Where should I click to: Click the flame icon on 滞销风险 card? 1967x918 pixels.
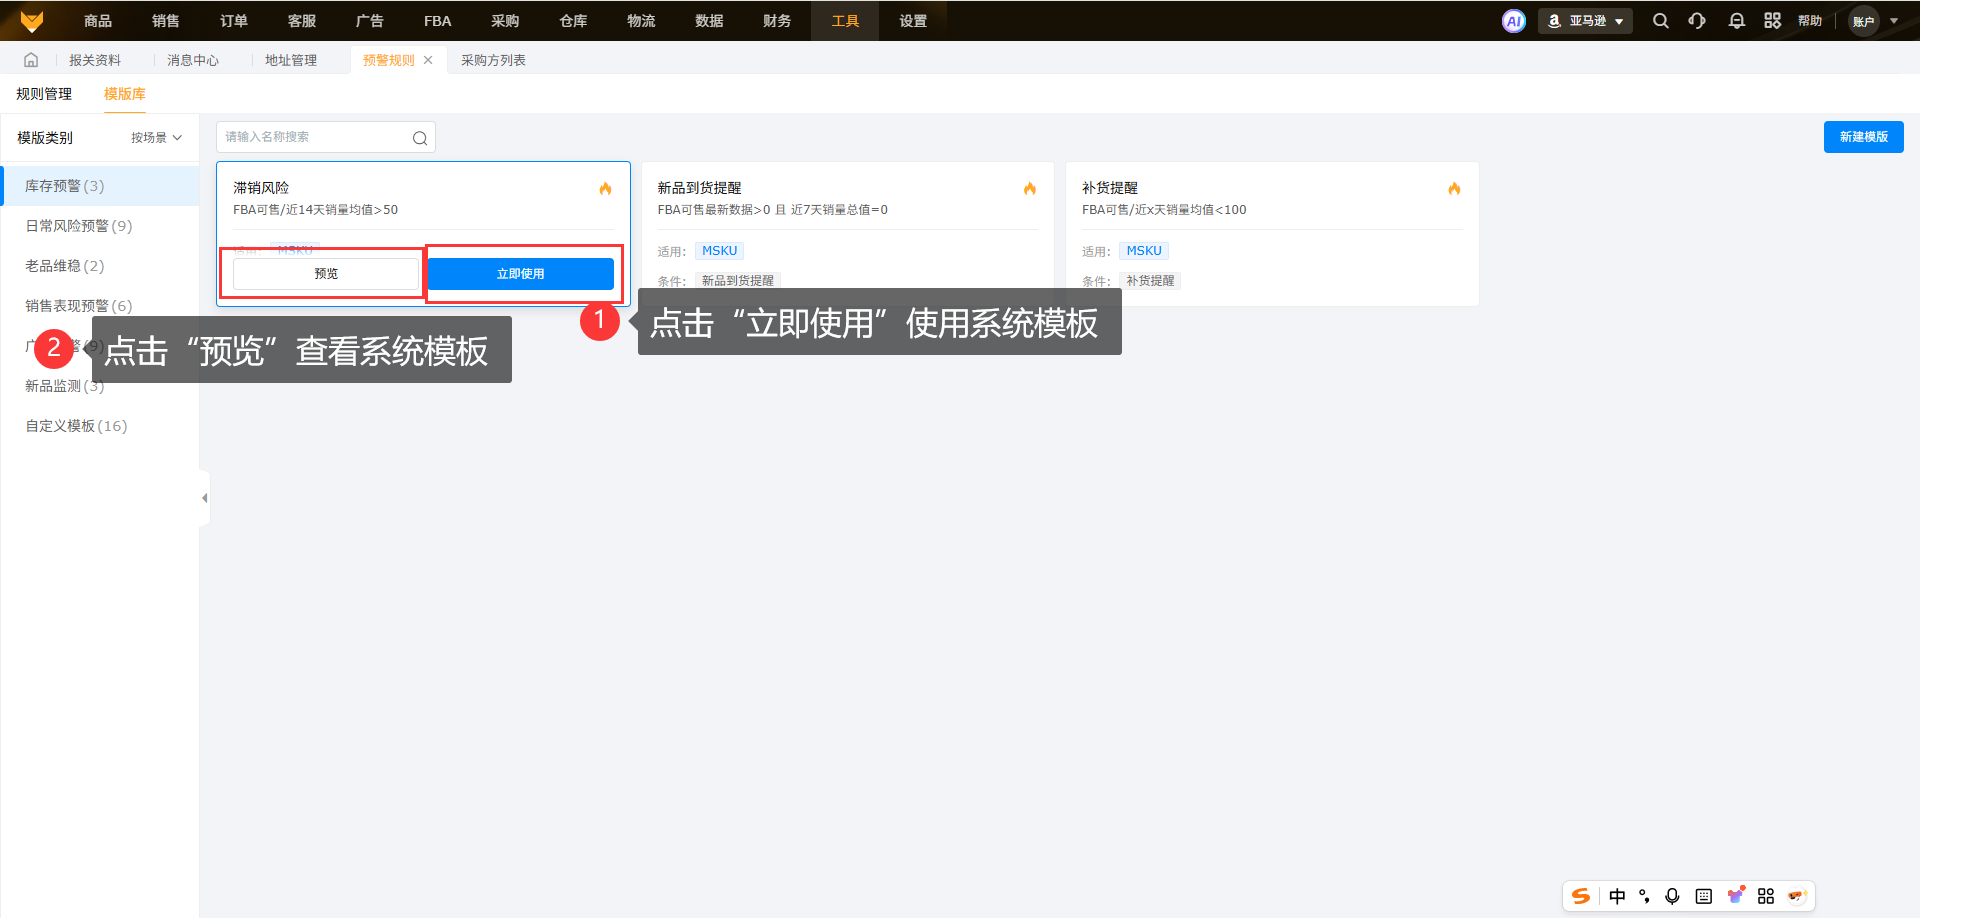point(605,189)
